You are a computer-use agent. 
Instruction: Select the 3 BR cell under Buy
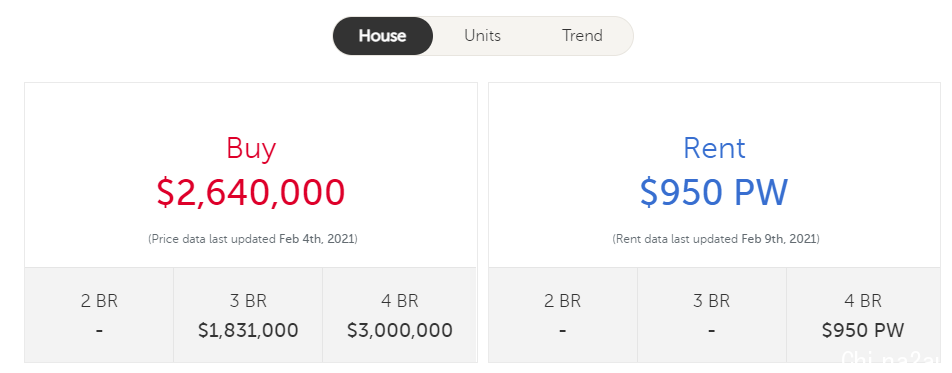click(x=248, y=315)
